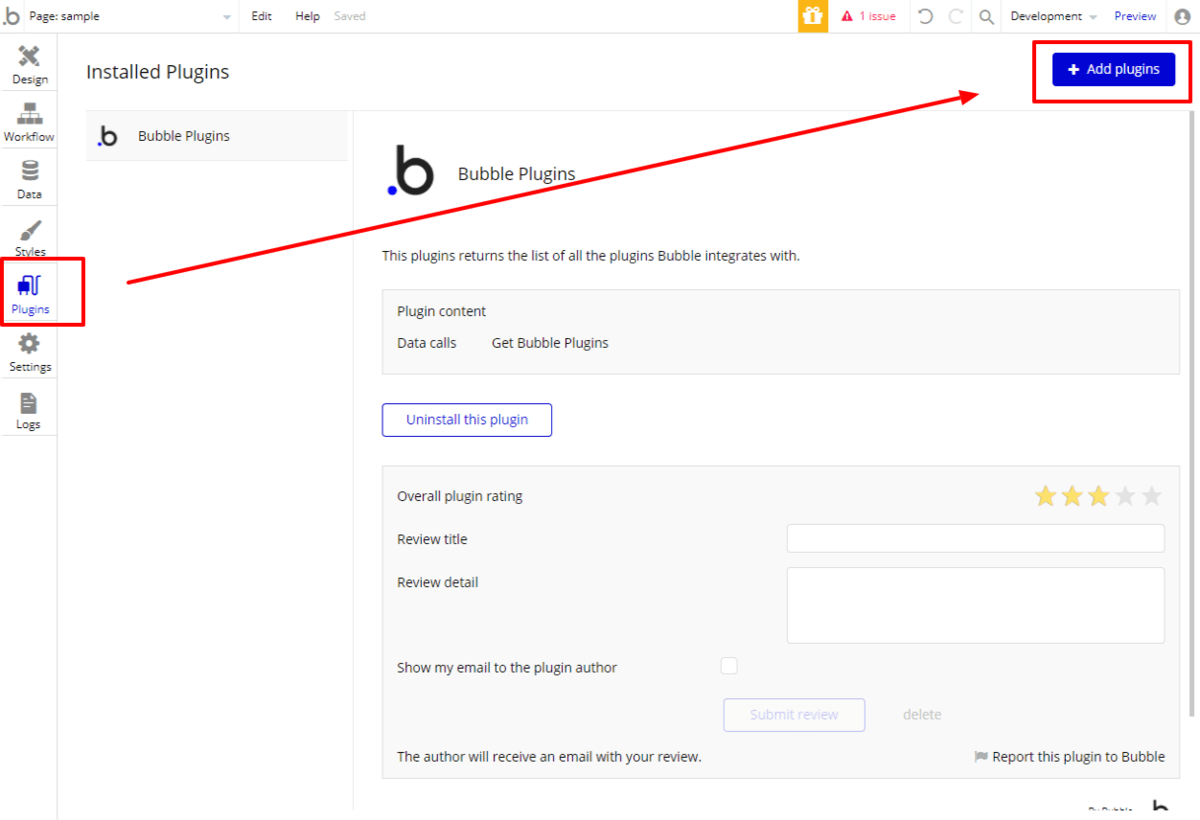This screenshot has height=820, width=1200.
Task: Set rating to second star
Action: tap(1072, 496)
